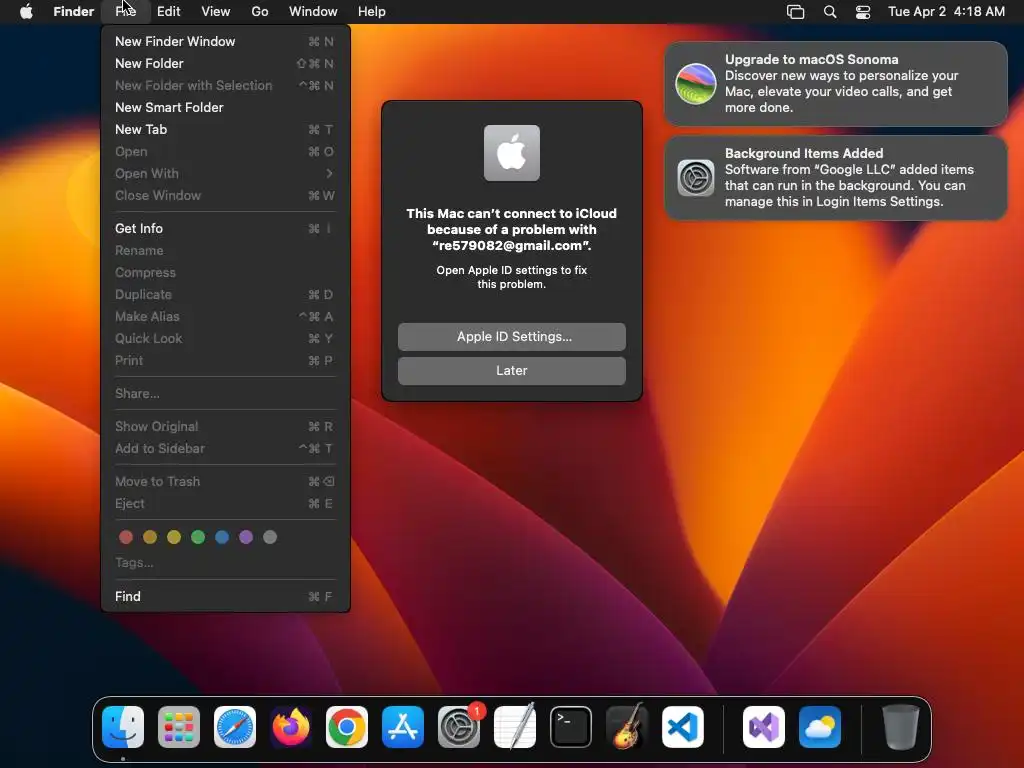Choose Get Info menu item
1024x768 pixels.
click(225, 229)
